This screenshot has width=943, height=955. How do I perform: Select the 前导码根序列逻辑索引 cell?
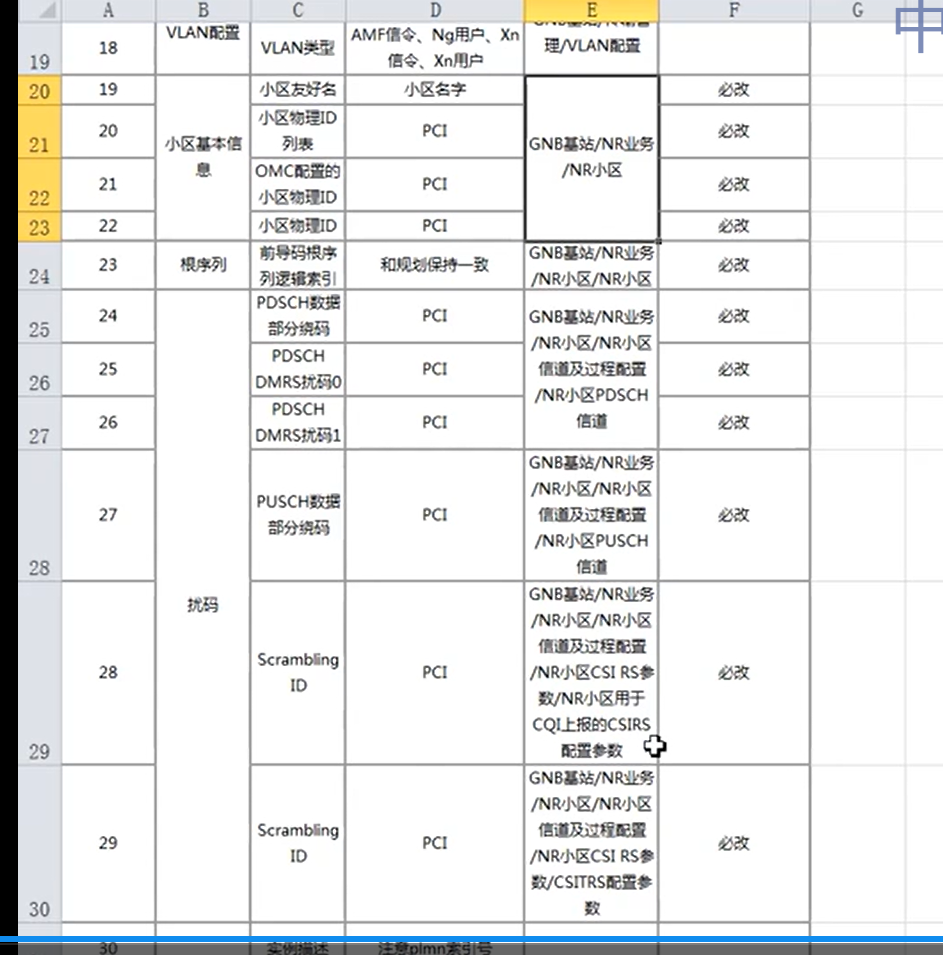[x=298, y=266]
